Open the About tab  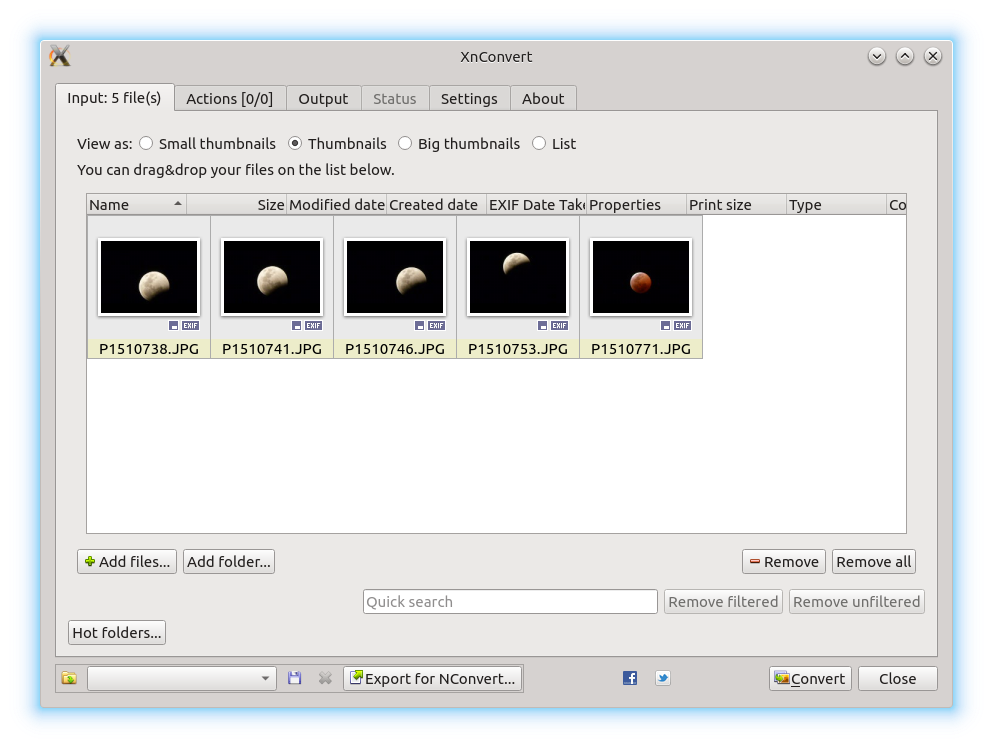pyautogui.click(x=543, y=99)
